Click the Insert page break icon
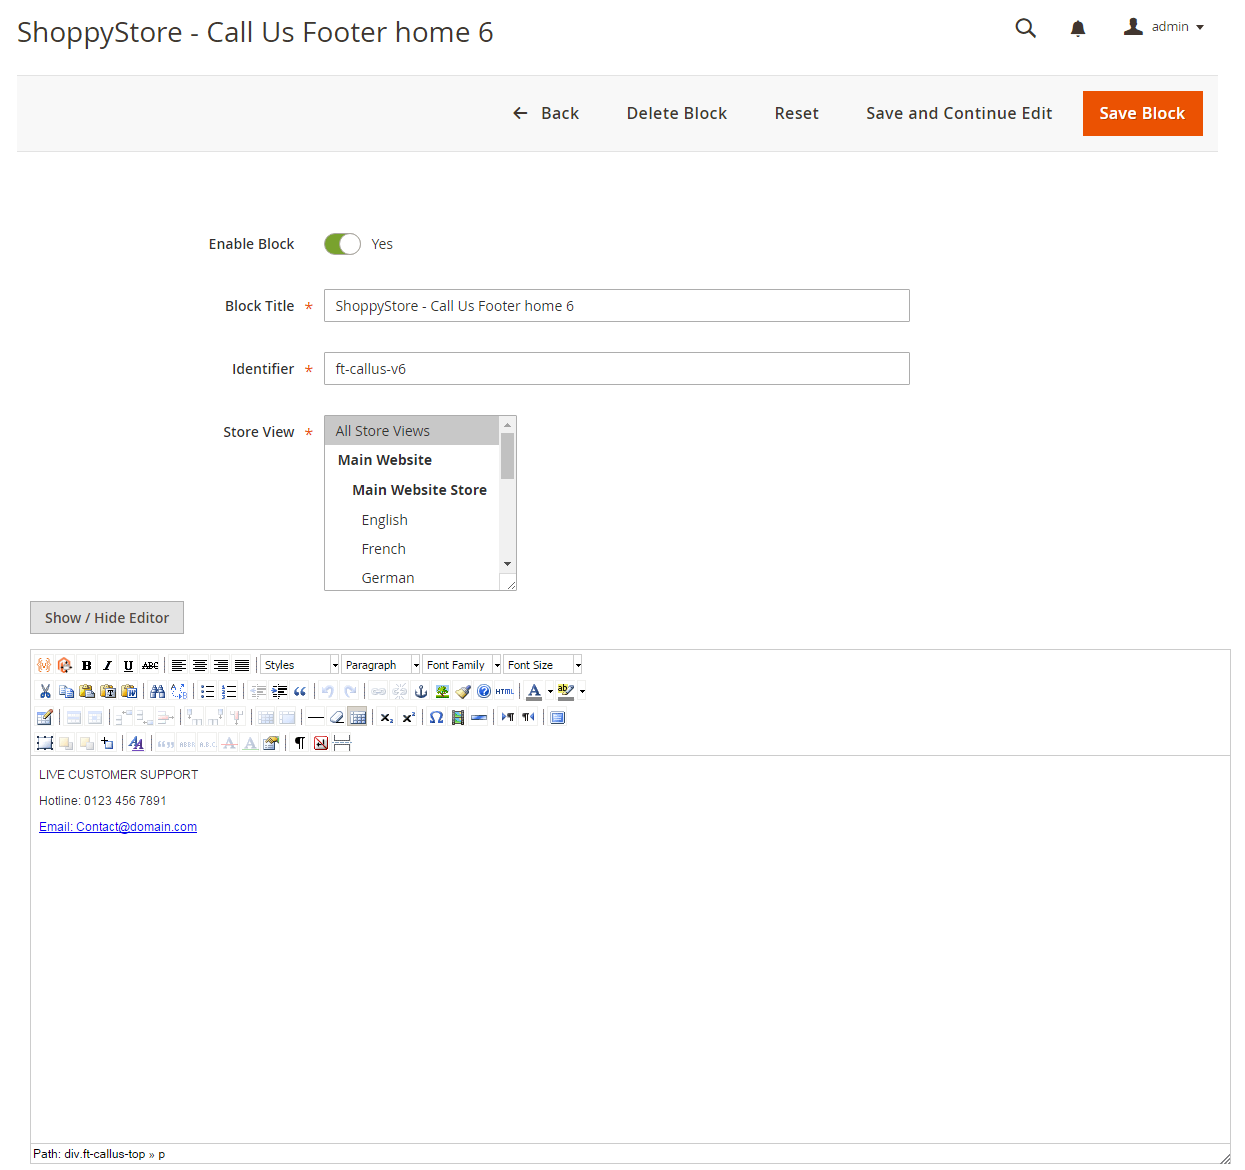The image size is (1245, 1170). click(x=342, y=743)
